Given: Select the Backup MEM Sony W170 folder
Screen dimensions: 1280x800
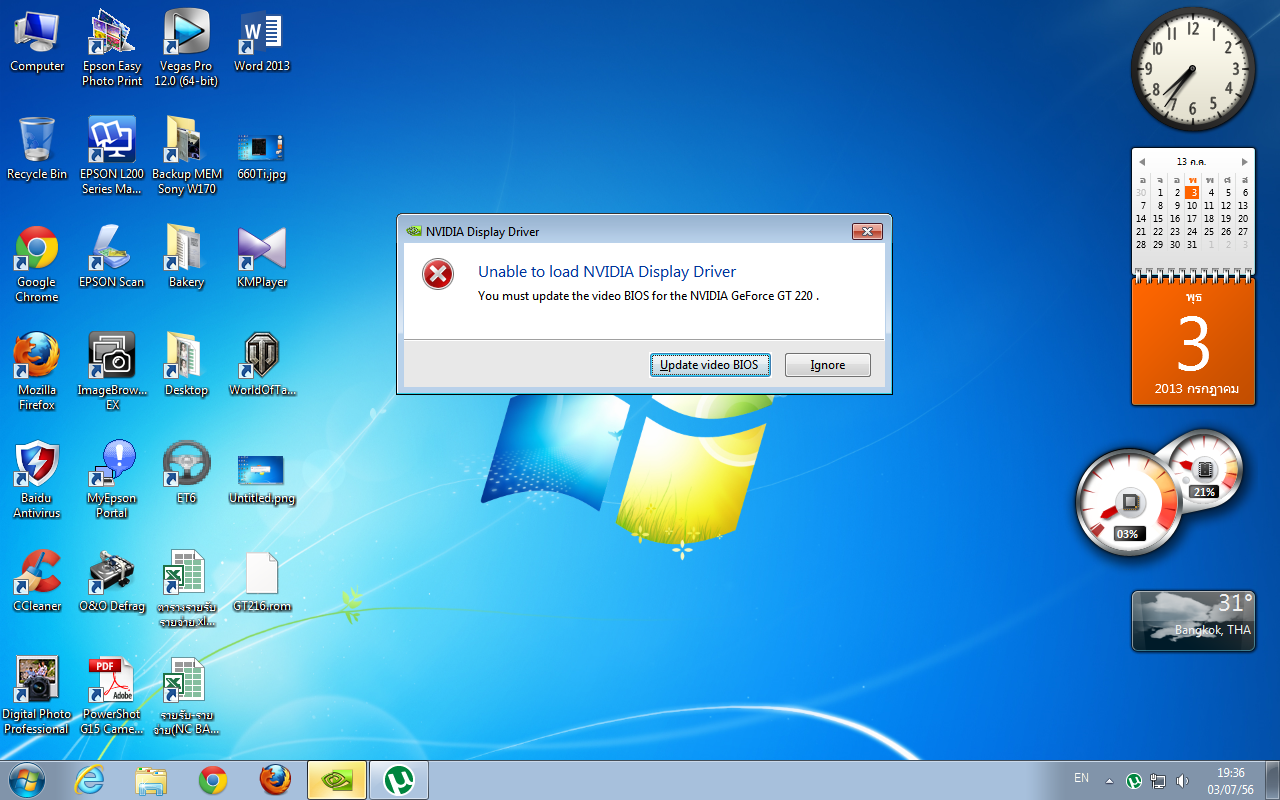Looking at the screenshot, I should click(x=186, y=155).
